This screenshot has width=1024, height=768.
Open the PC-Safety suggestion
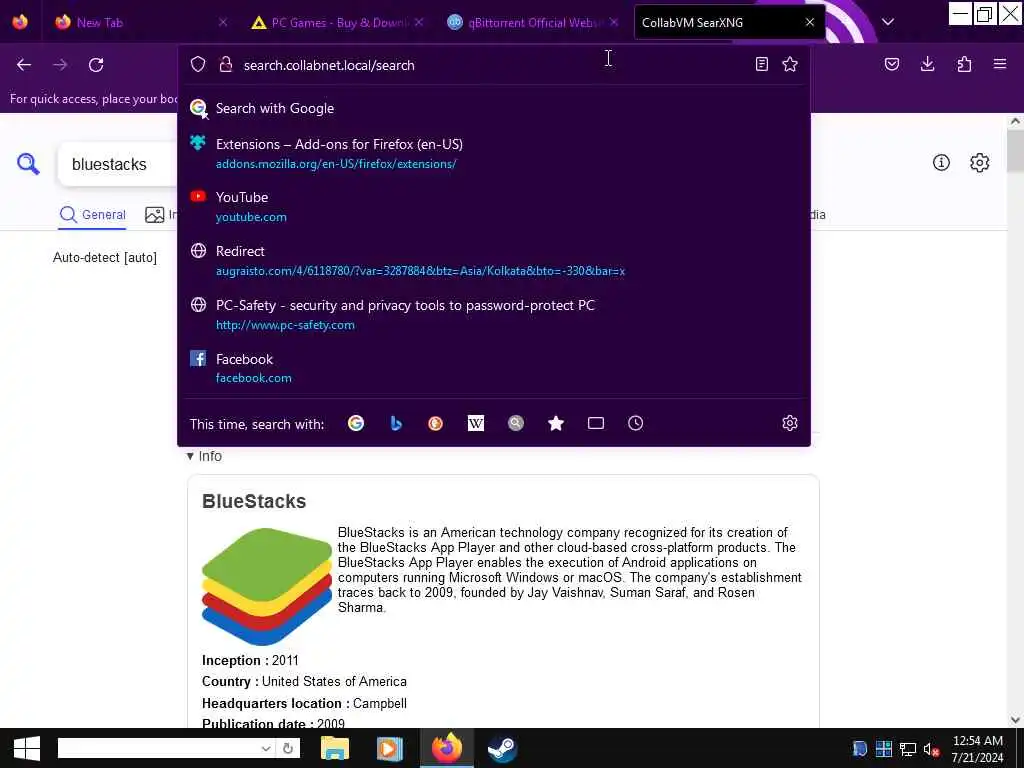pos(494,314)
